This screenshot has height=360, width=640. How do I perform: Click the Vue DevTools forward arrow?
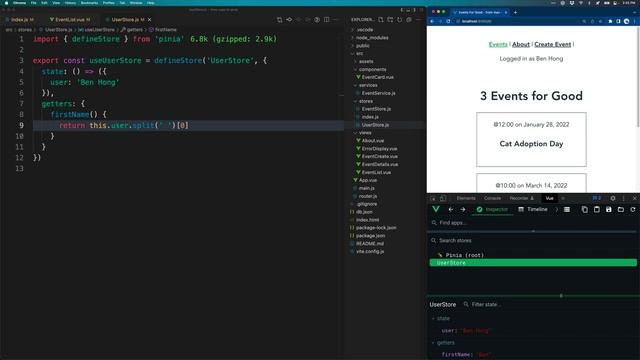click(x=463, y=209)
